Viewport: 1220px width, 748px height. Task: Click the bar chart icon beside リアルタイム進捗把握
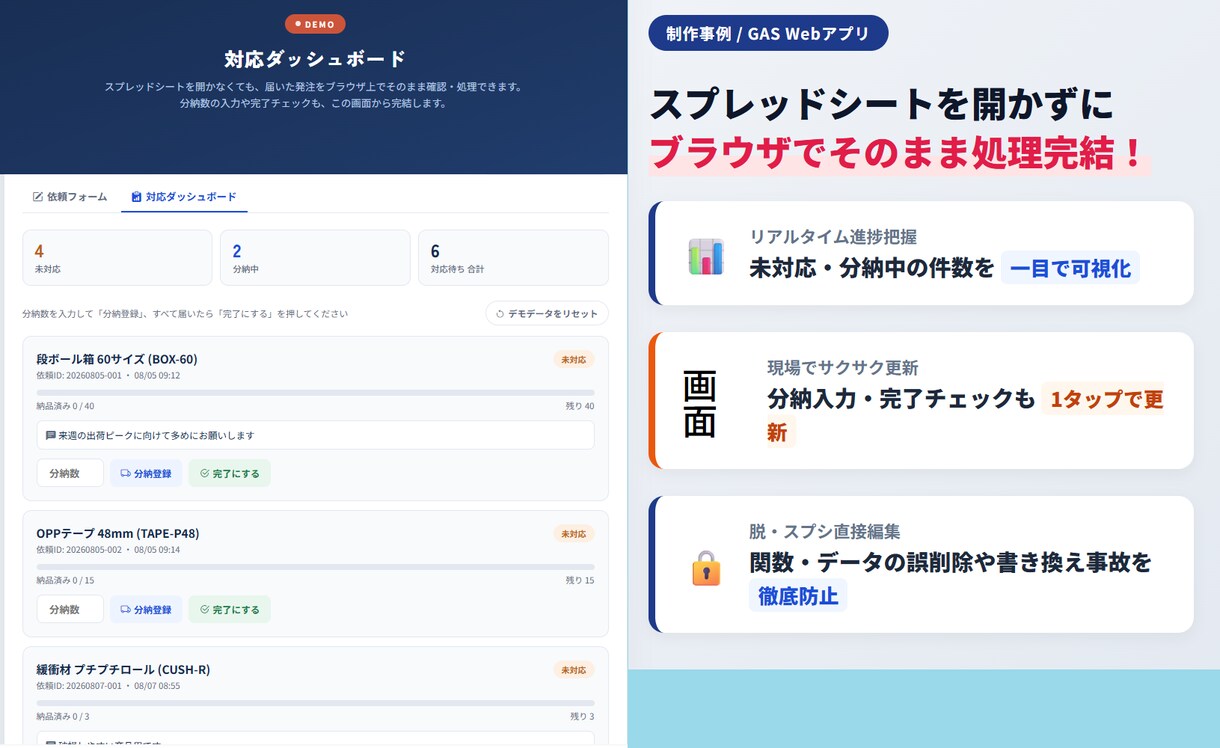tap(706, 256)
